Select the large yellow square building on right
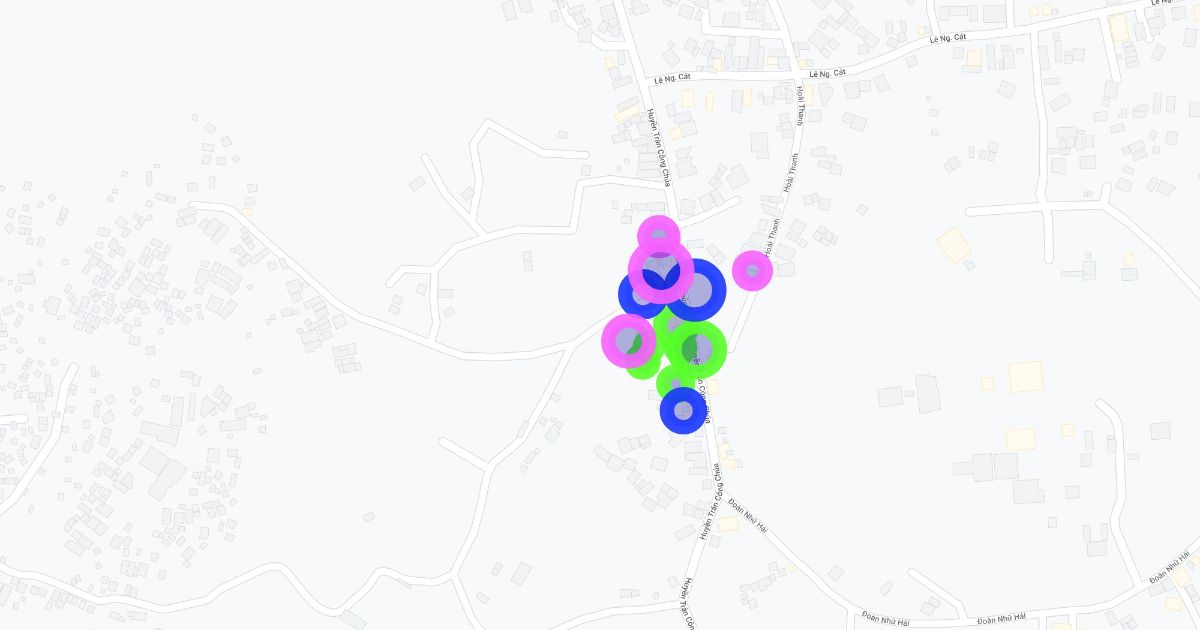Screen dimensions: 1200x630 pyautogui.click(x=1025, y=377)
